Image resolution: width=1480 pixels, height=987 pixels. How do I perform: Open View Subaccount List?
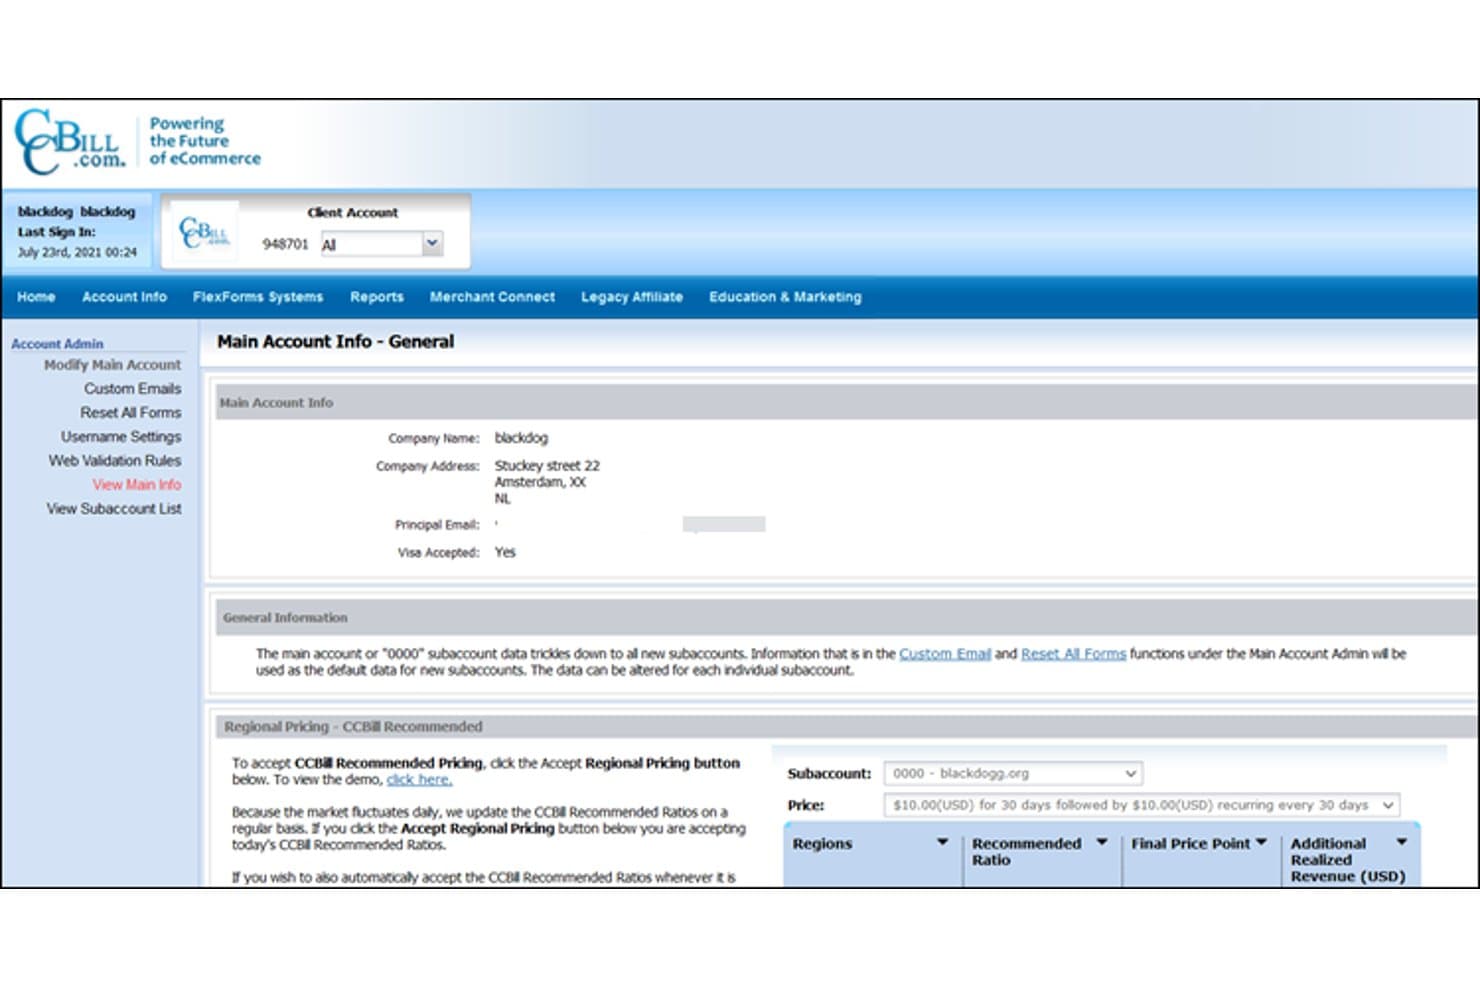click(x=114, y=509)
